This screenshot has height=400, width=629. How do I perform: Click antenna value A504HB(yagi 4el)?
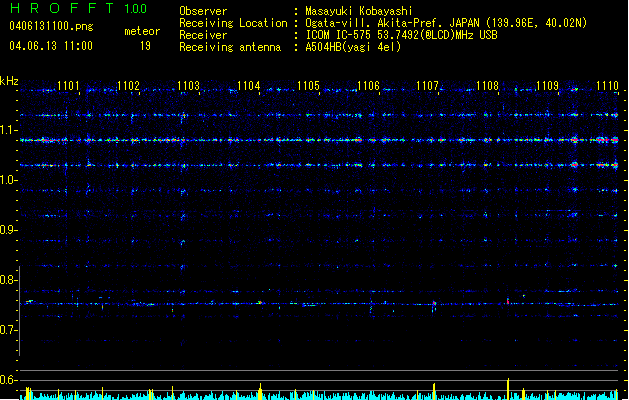353,47
